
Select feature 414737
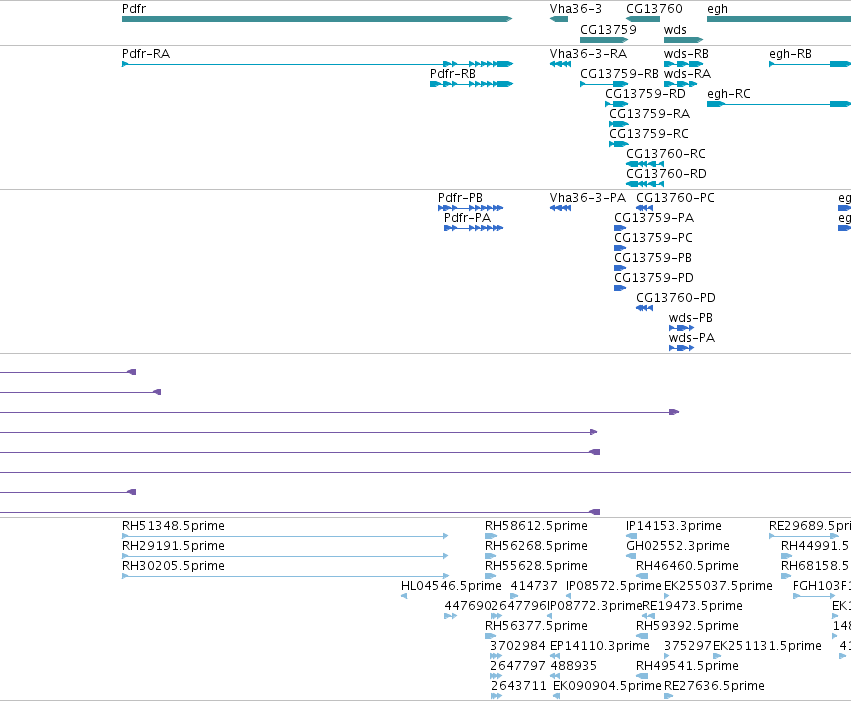[x=514, y=596]
